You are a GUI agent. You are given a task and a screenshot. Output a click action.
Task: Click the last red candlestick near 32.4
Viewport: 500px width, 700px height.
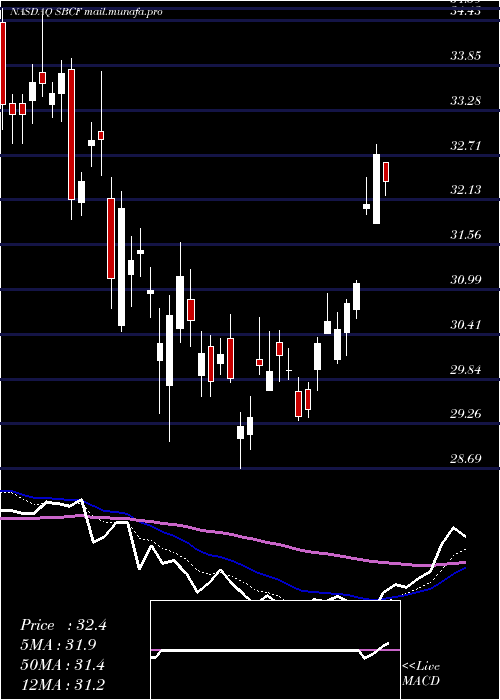click(x=386, y=172)
